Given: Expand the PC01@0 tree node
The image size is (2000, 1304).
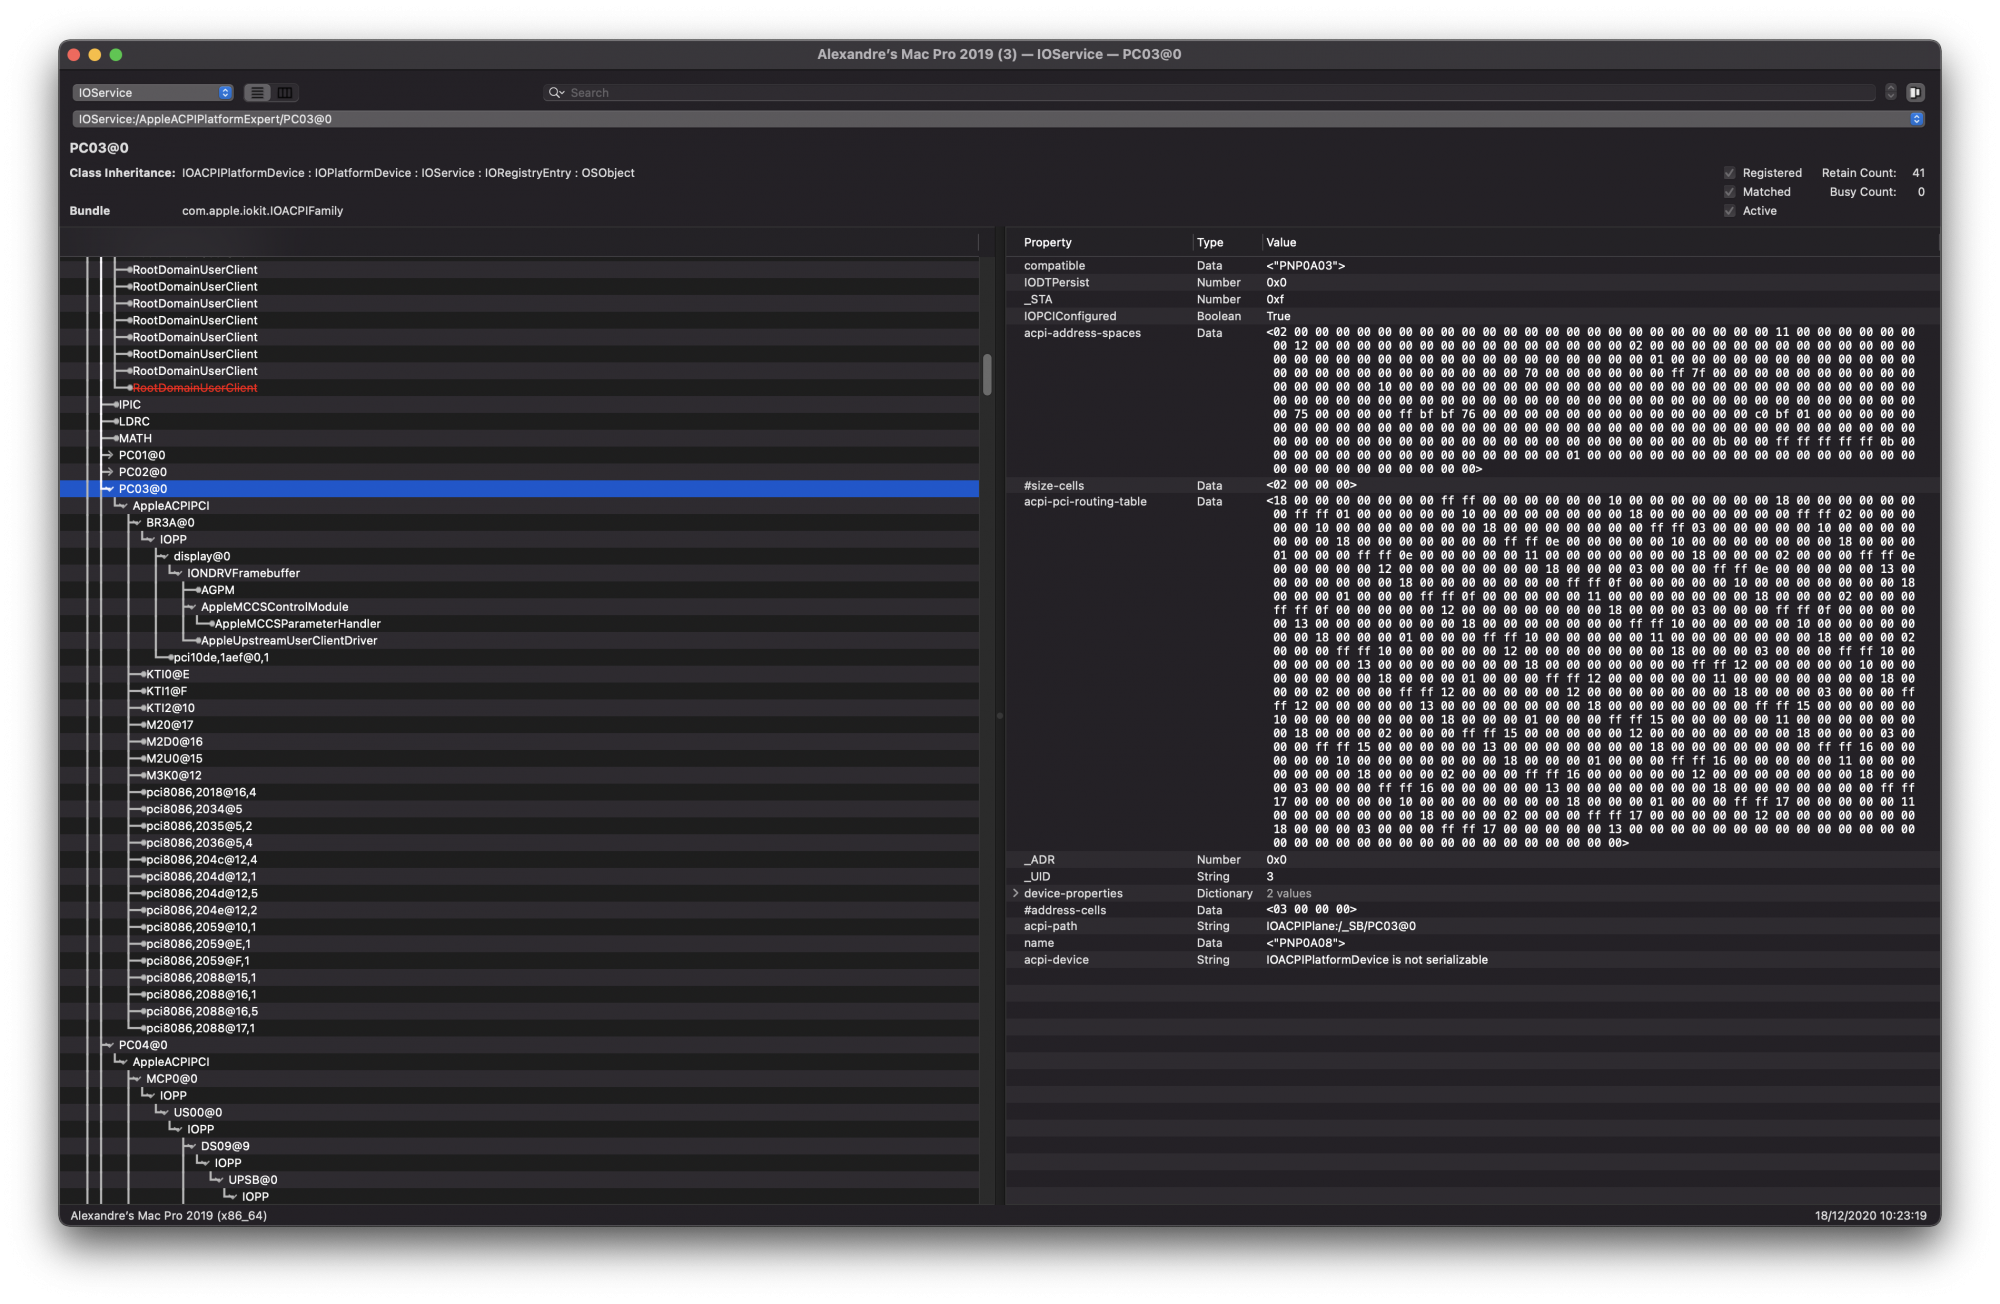Looking at the screenshot, I should click(x=108, y=456).
